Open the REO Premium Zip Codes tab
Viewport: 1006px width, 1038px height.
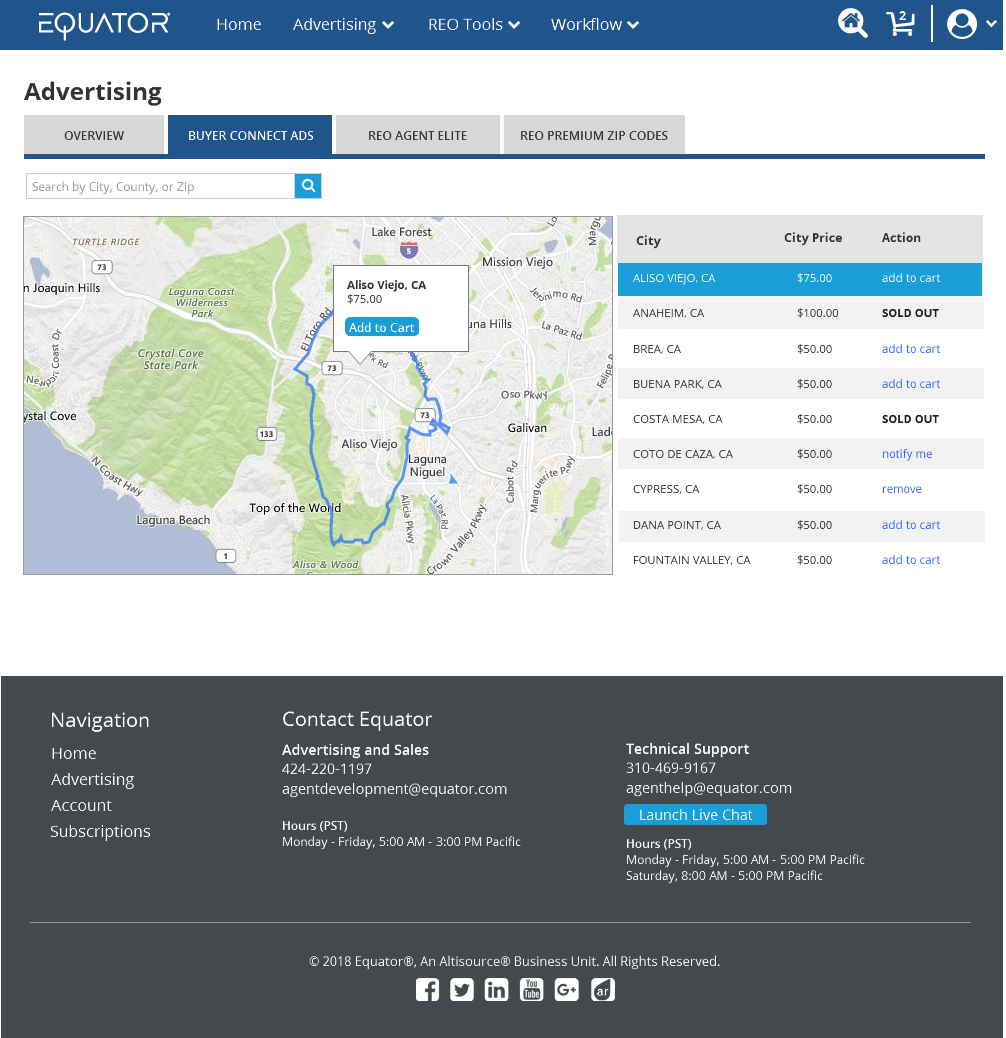[594, 135]
